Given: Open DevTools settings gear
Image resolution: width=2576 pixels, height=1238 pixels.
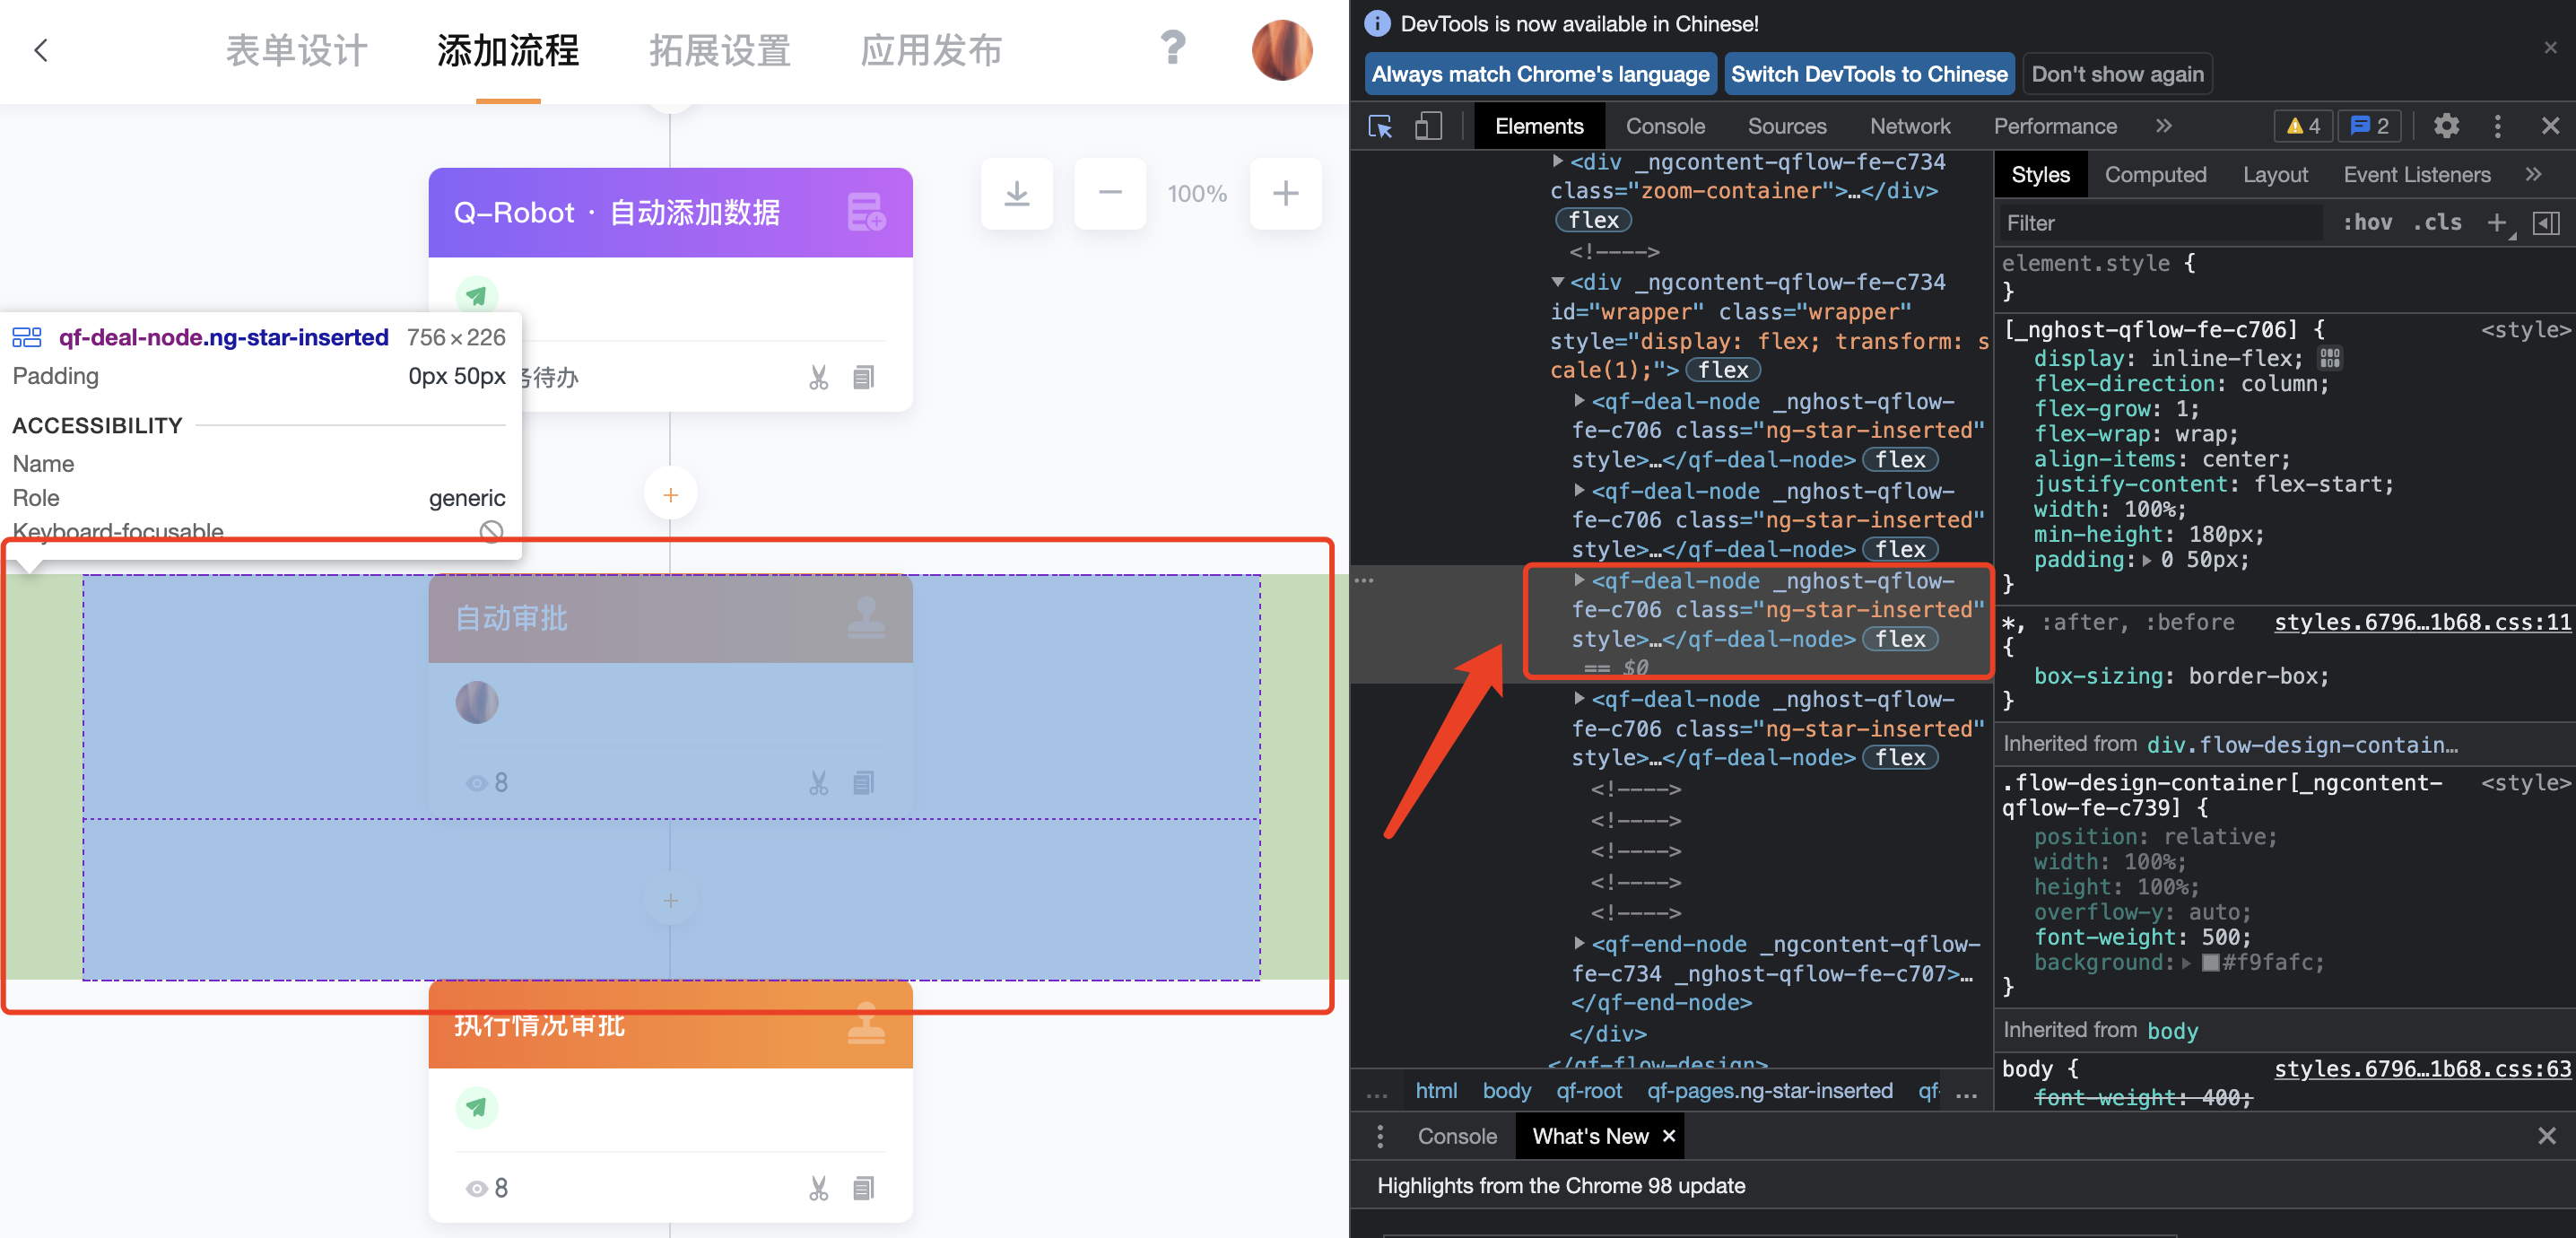Looking at the screenshot, I should click(x=2446, y=126).
